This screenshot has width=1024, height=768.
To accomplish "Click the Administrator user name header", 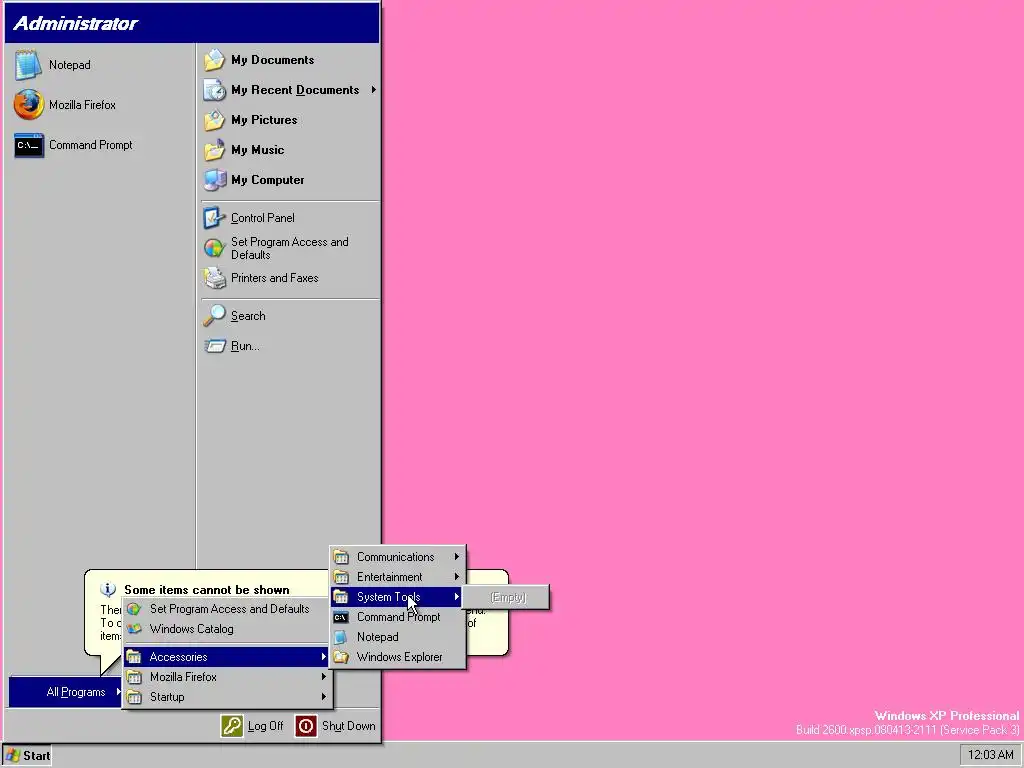I will [x=75, y=24].
